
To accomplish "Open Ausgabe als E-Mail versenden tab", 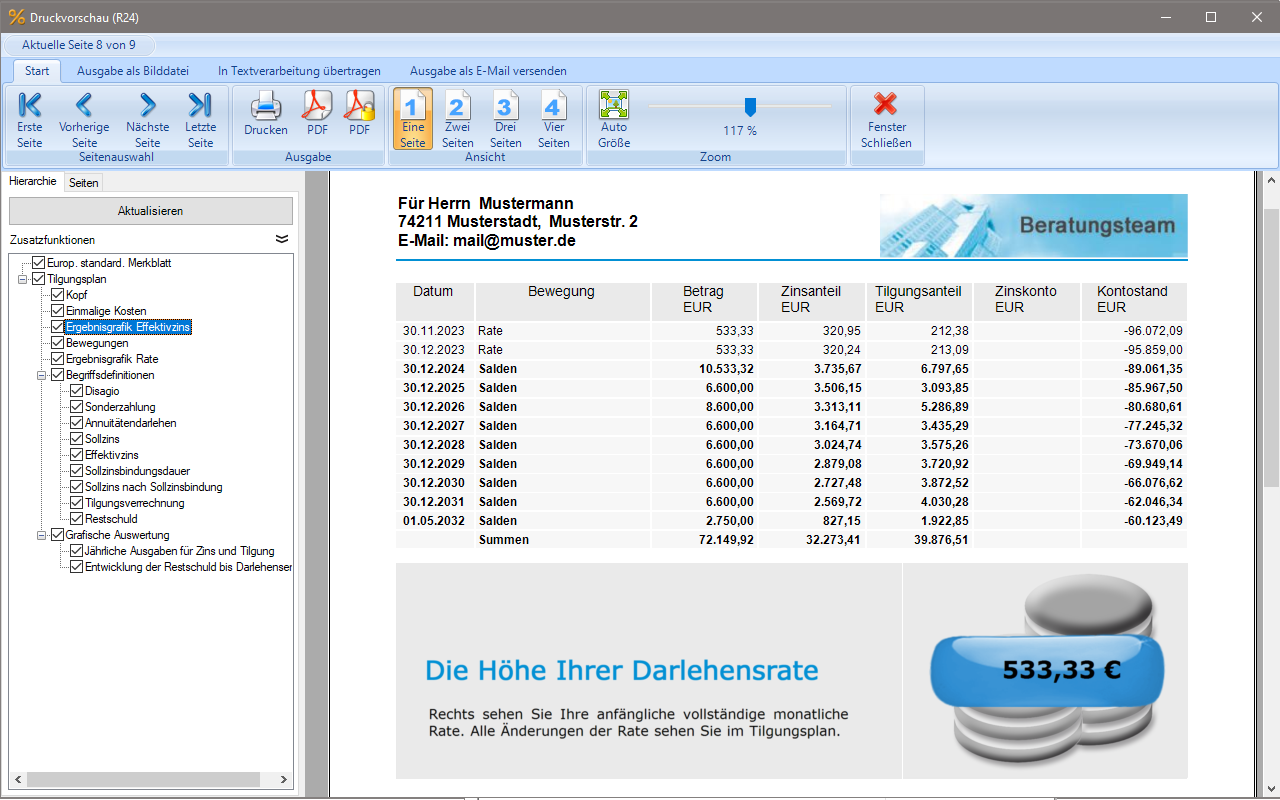I will point(488,71).
